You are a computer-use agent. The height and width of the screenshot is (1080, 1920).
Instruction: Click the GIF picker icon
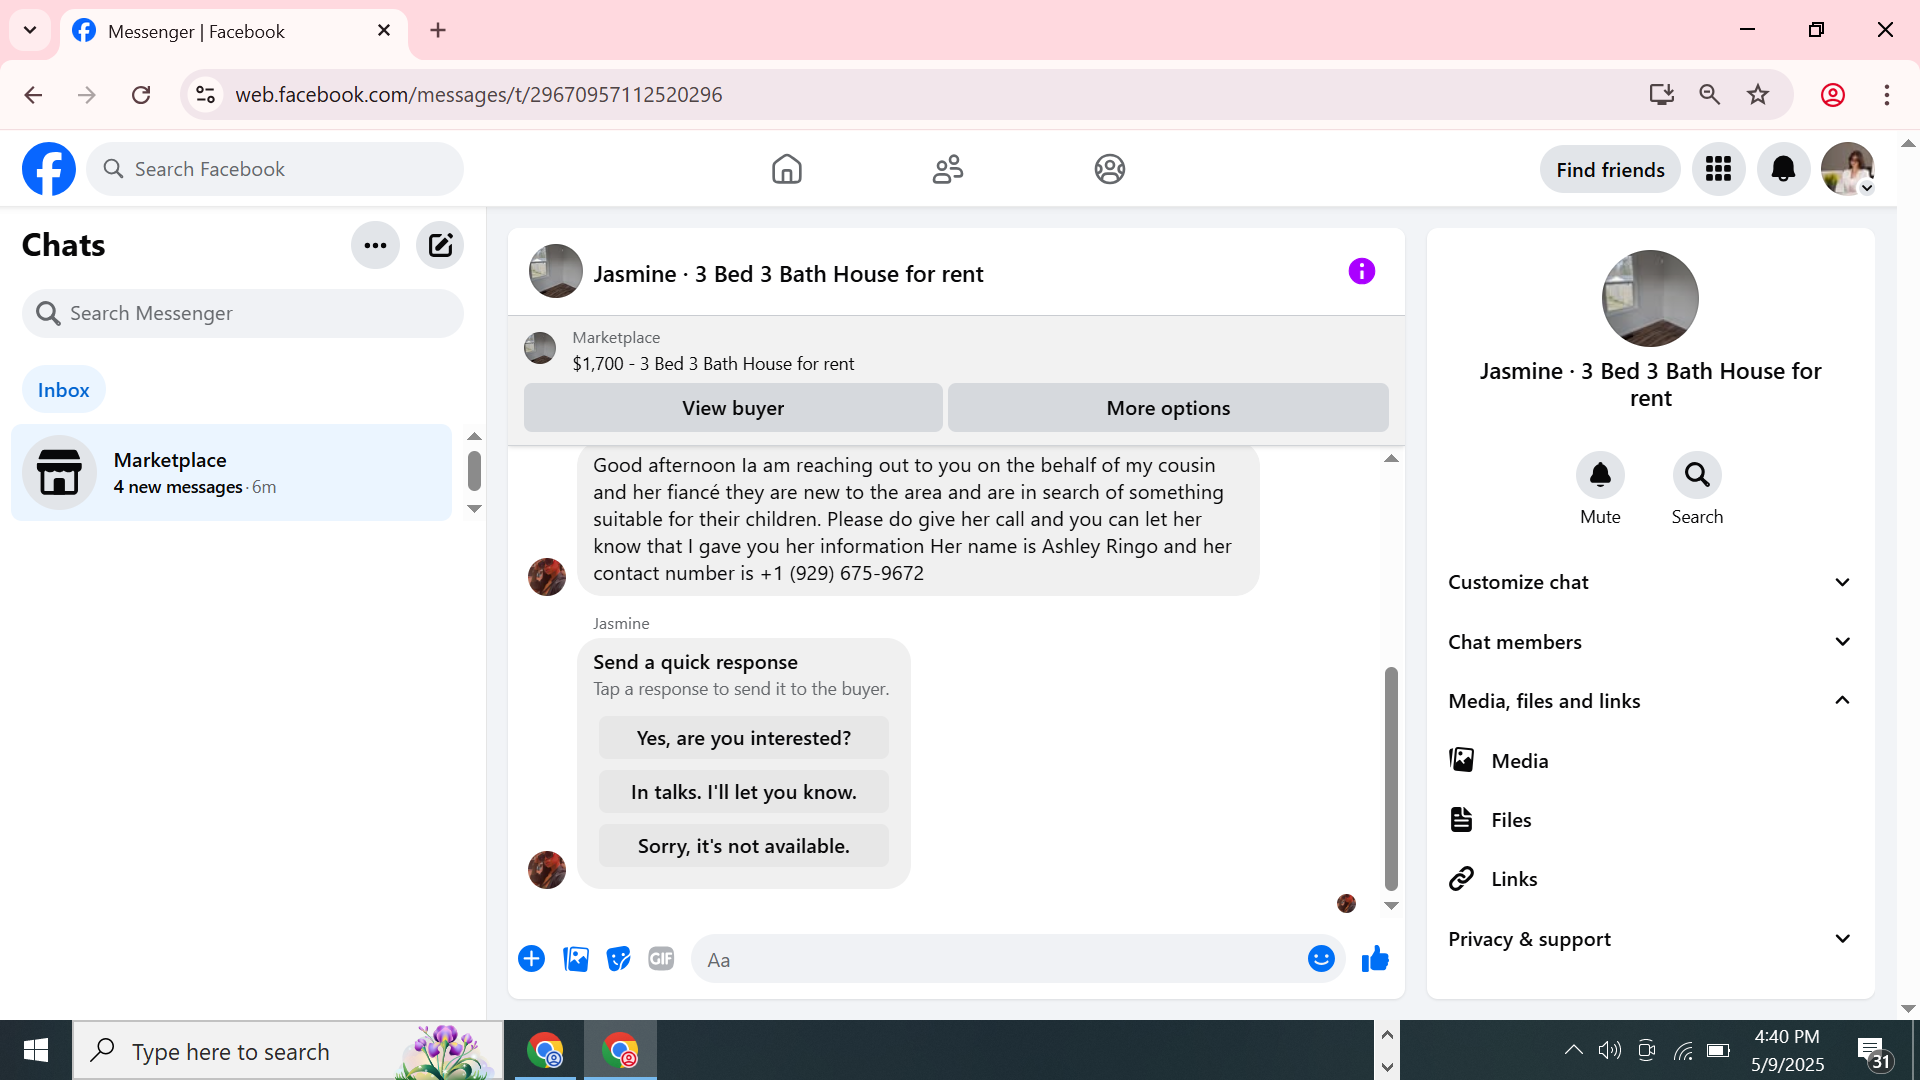coord(661,959)
